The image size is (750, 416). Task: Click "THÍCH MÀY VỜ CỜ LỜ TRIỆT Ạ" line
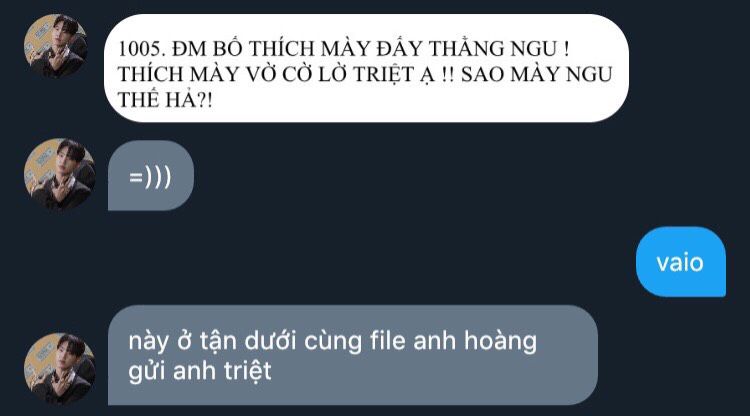tap(277, 75)
